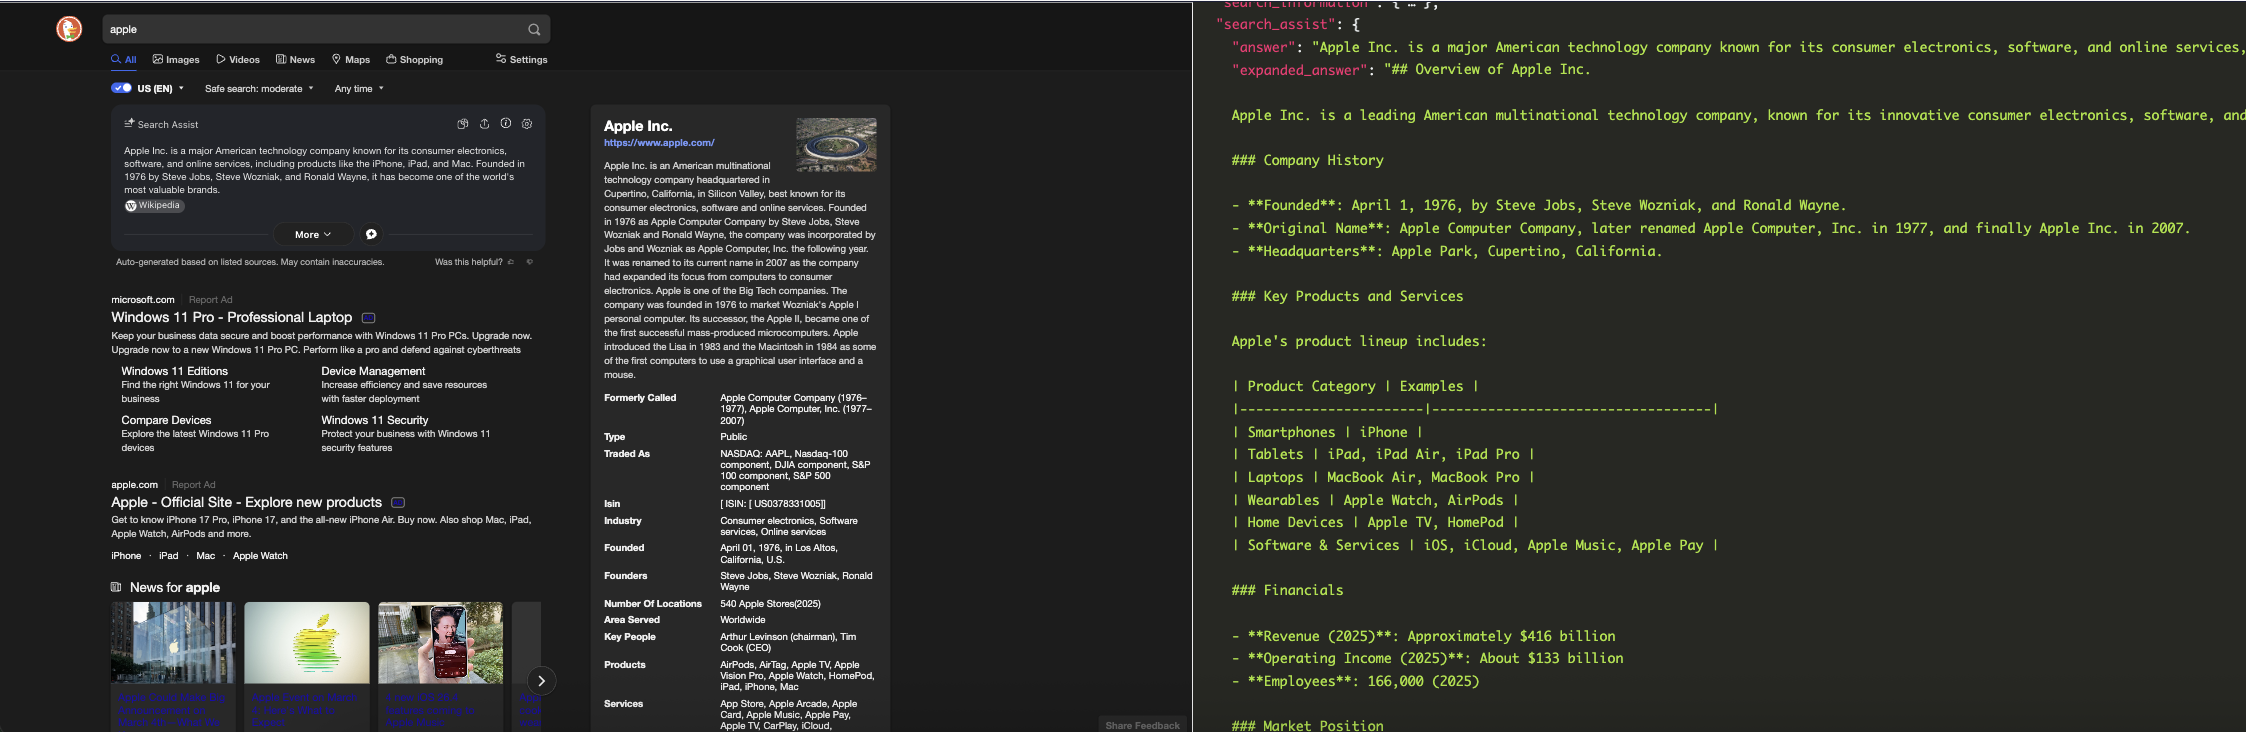
Task: Click in the search field containing apple
Action: pos(310,30)
